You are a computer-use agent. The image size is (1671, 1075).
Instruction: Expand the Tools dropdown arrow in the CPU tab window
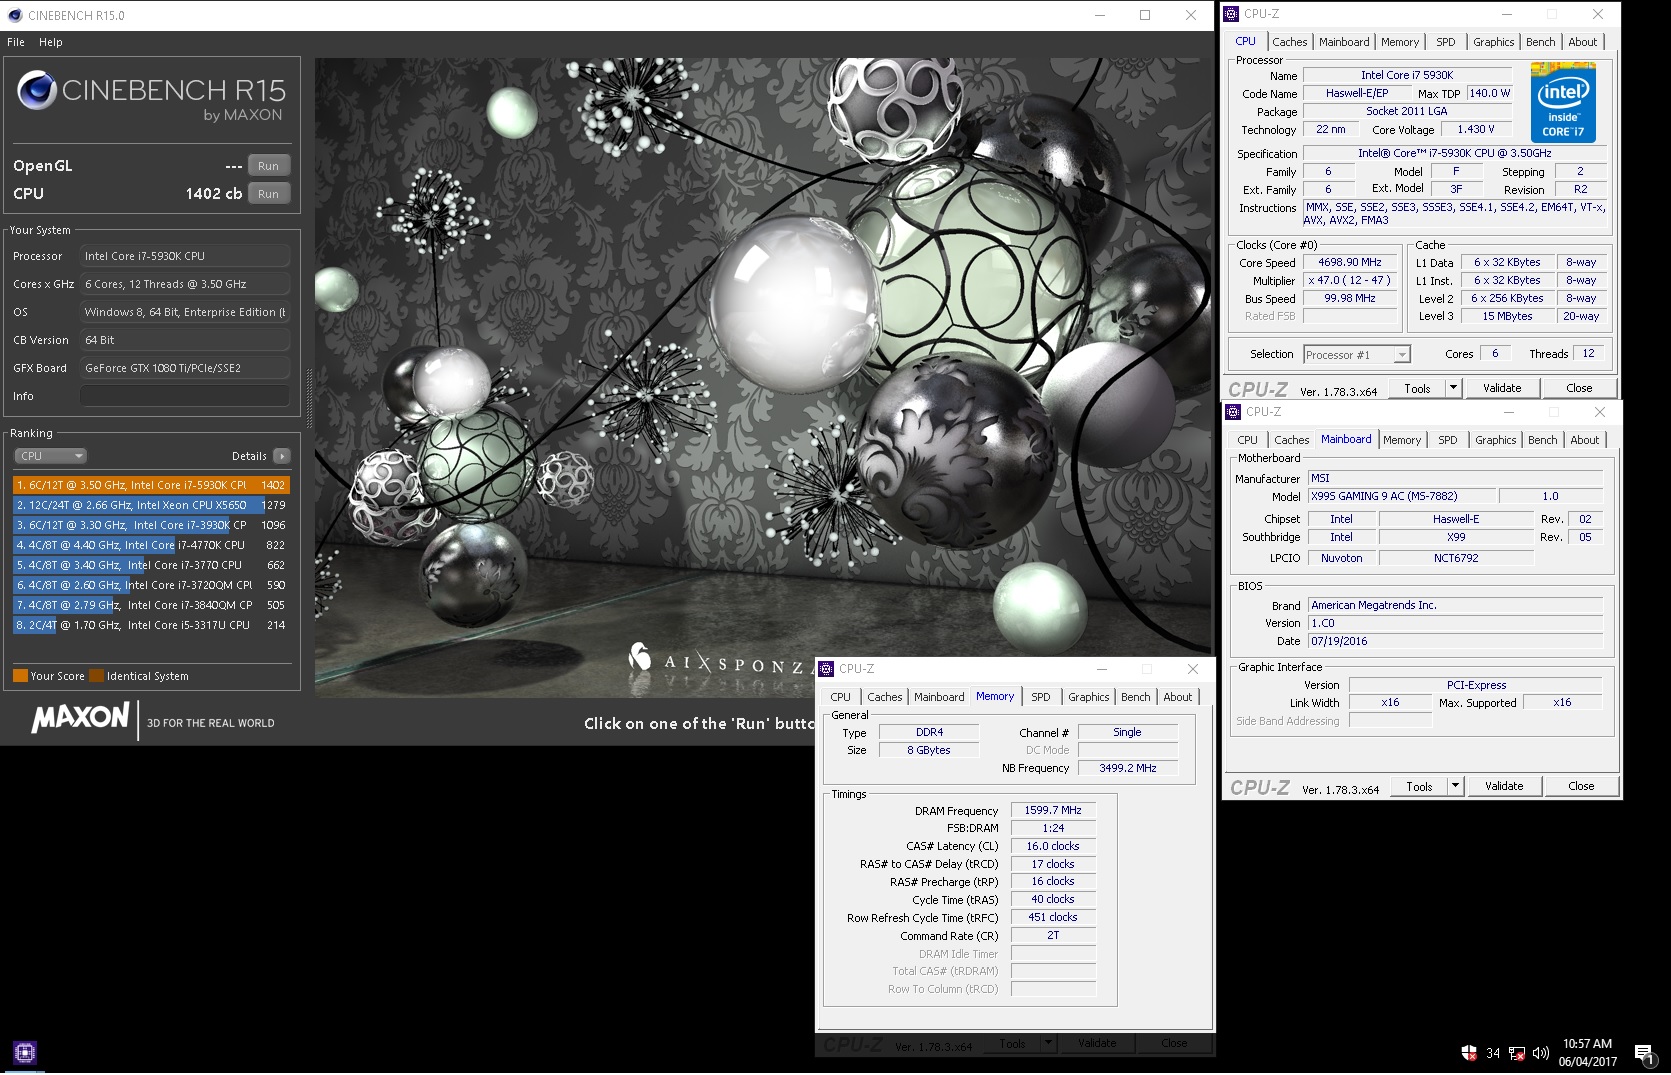[x=1453, y=388]
